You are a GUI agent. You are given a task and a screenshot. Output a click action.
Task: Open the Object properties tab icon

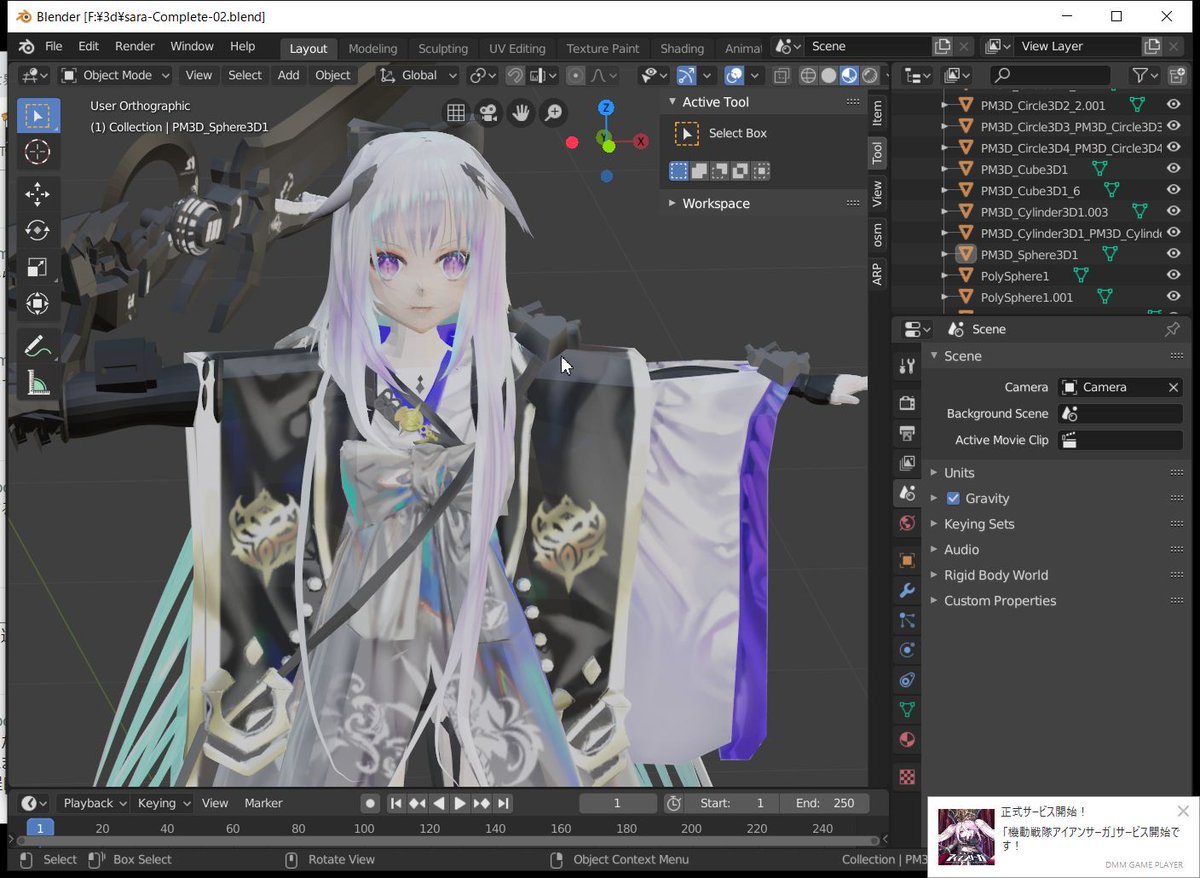click(x=907, y=560)
